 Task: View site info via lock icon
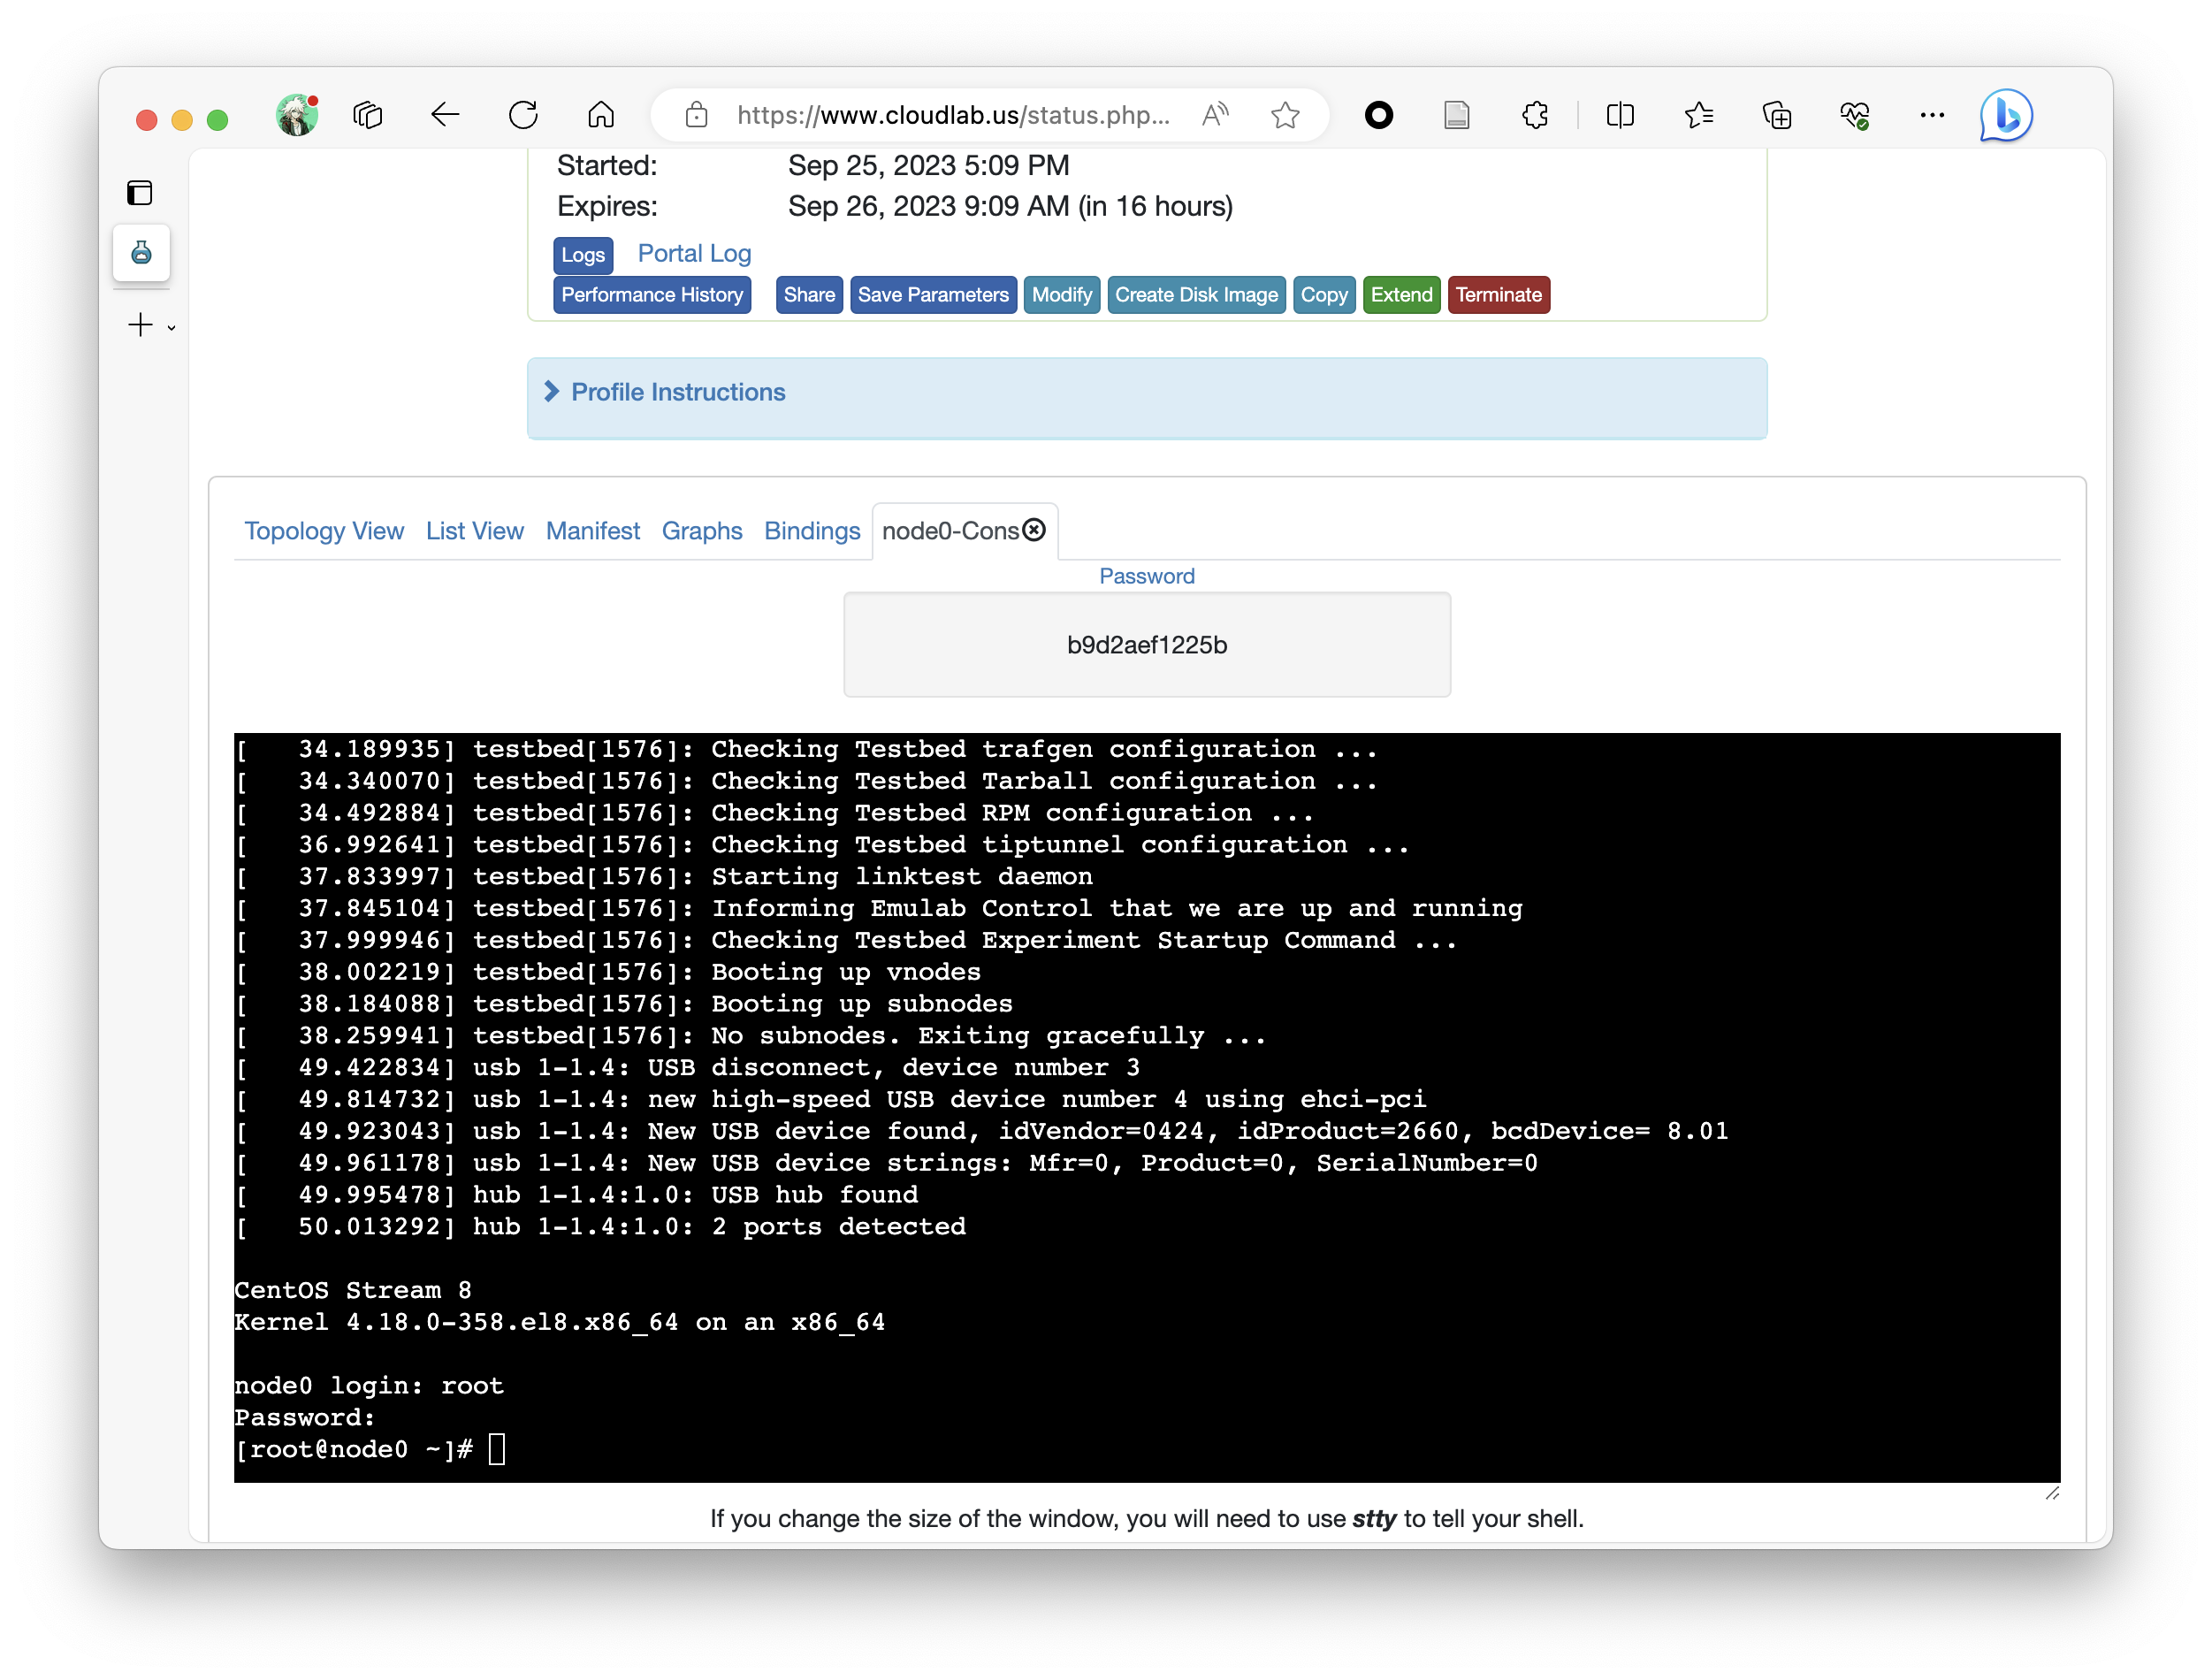click(x=696, y=116)
